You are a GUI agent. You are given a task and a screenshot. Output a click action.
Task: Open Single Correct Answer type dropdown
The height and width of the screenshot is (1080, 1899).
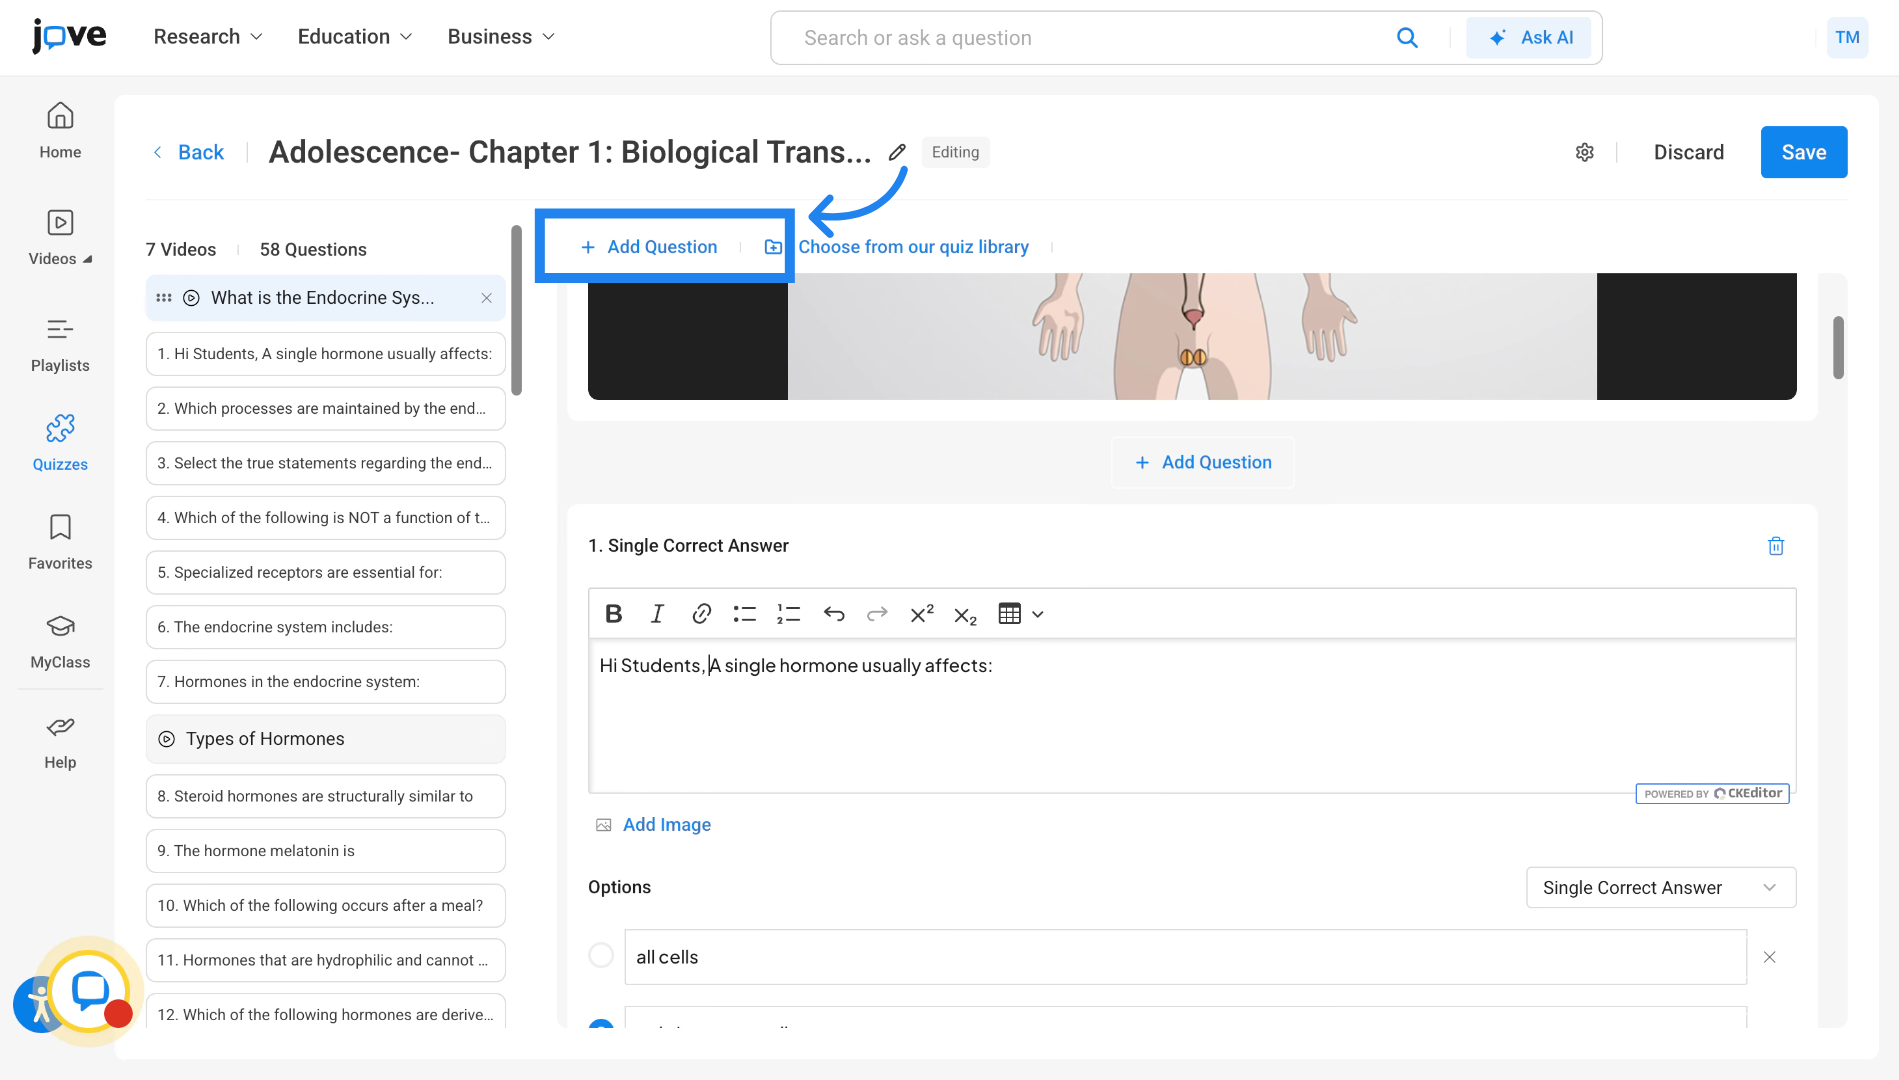(1660, 888)
